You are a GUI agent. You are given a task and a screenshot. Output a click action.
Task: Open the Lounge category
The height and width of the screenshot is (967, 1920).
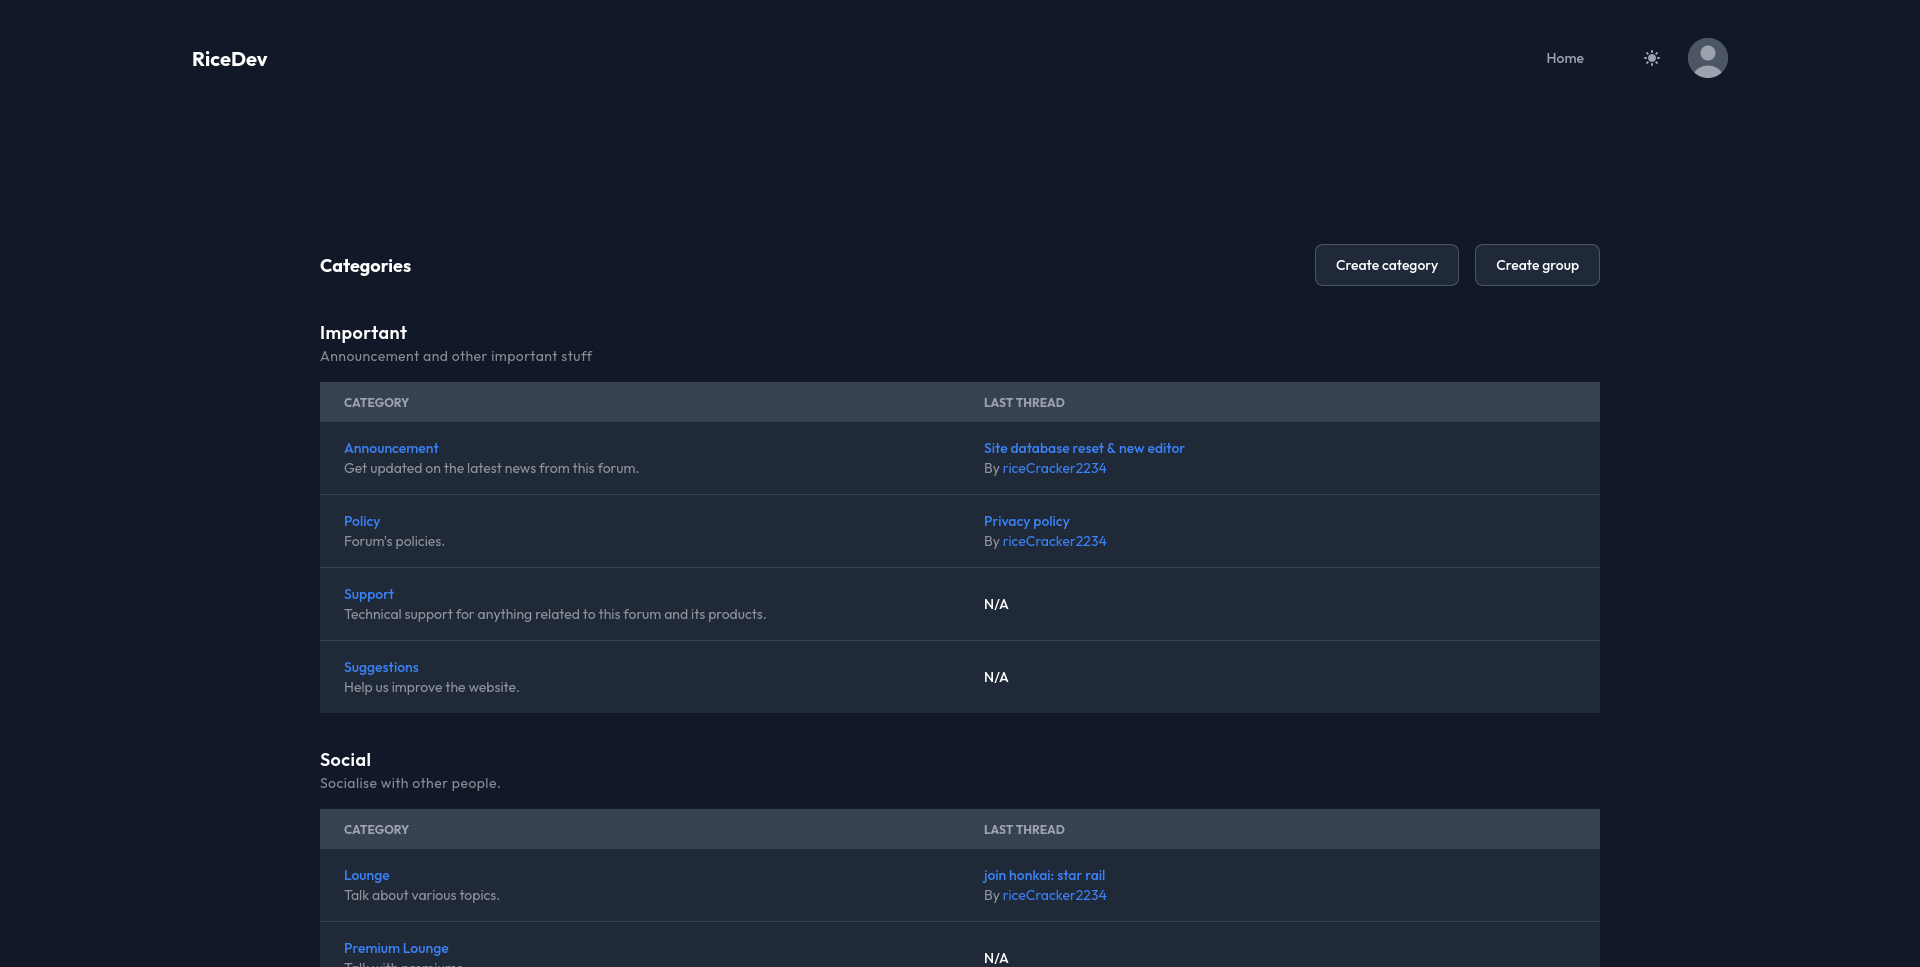(366, 875)
